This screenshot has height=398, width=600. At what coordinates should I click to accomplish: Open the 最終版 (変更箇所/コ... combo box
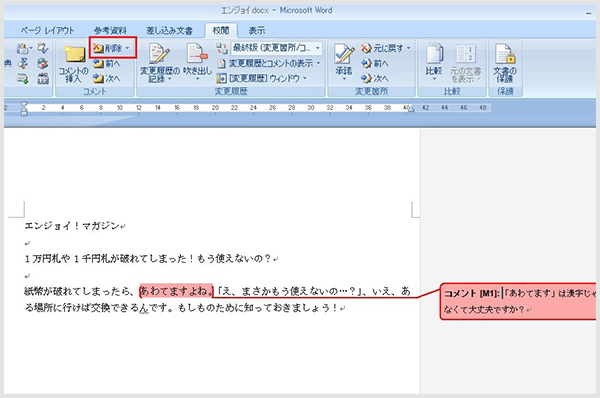(276, 48)
